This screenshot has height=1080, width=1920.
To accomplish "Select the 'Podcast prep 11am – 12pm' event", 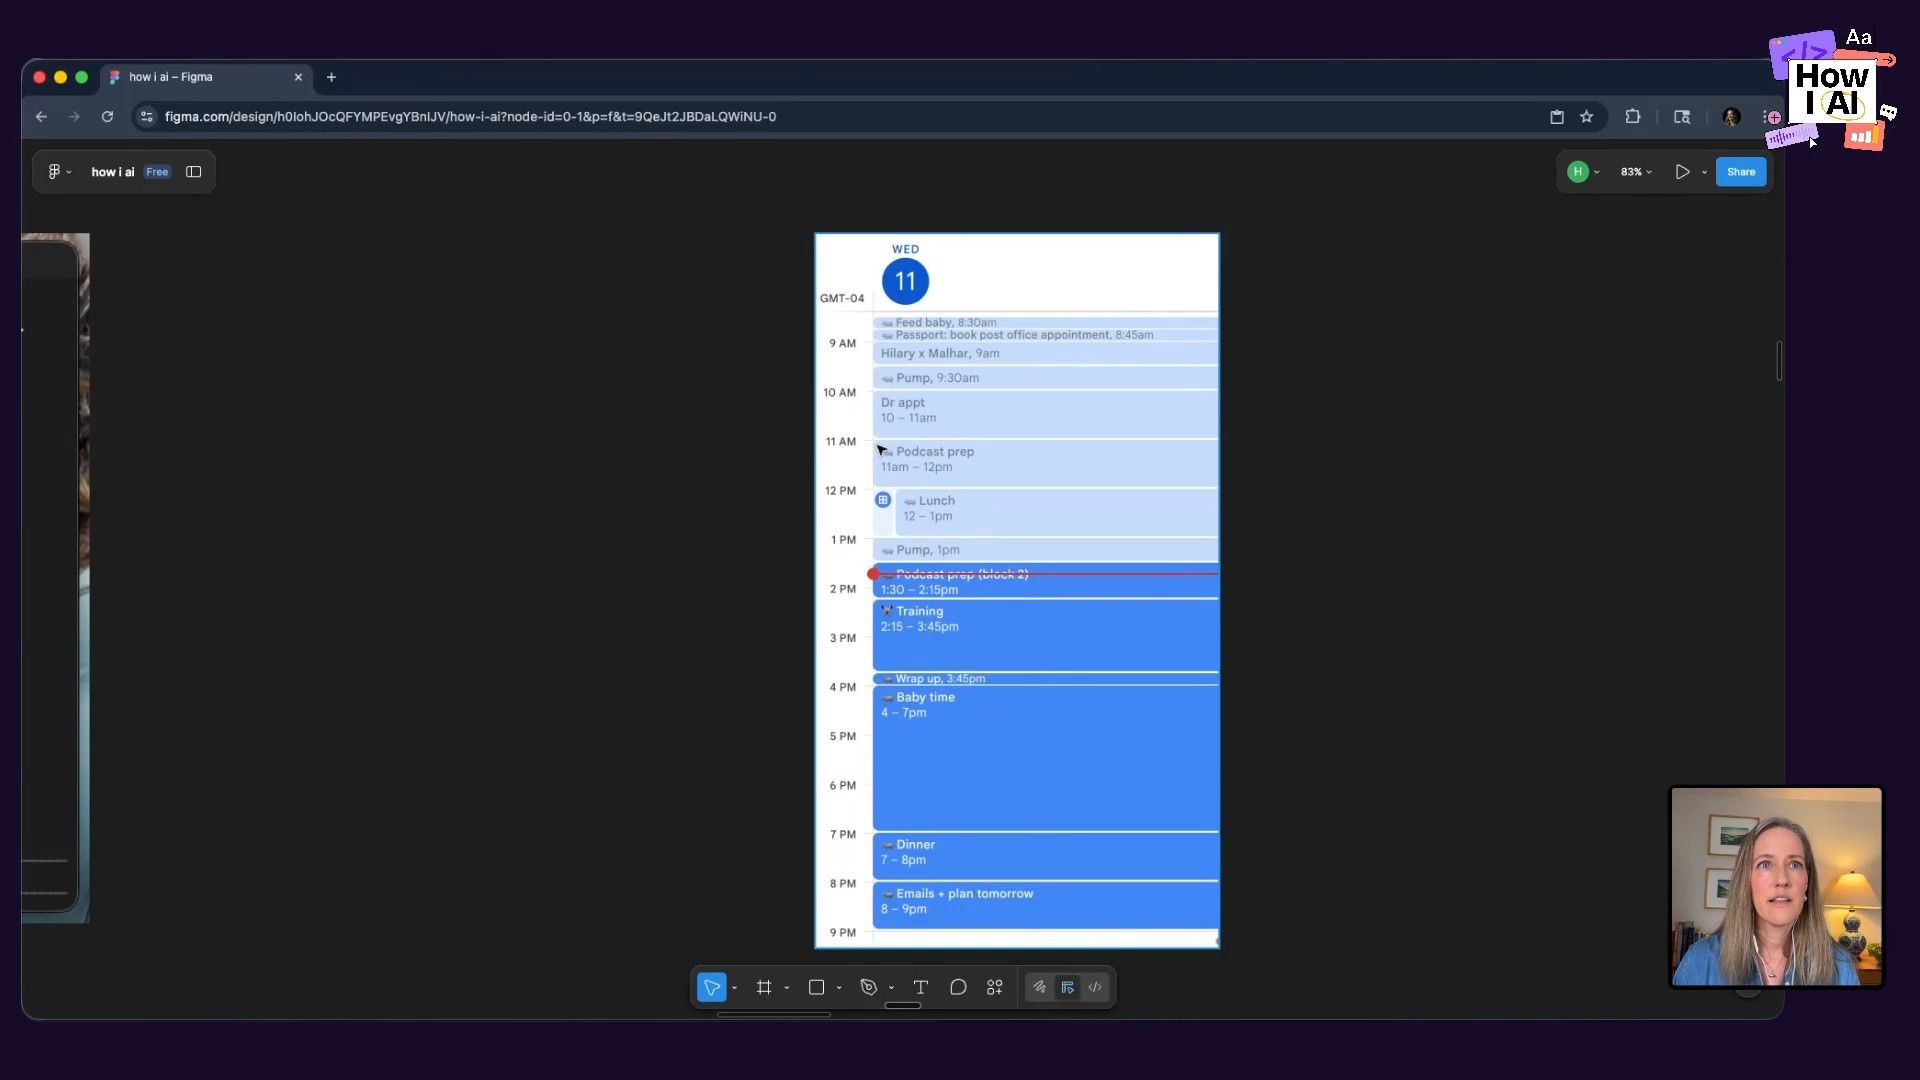I will pyautogui.click(x=1045, y=463).
